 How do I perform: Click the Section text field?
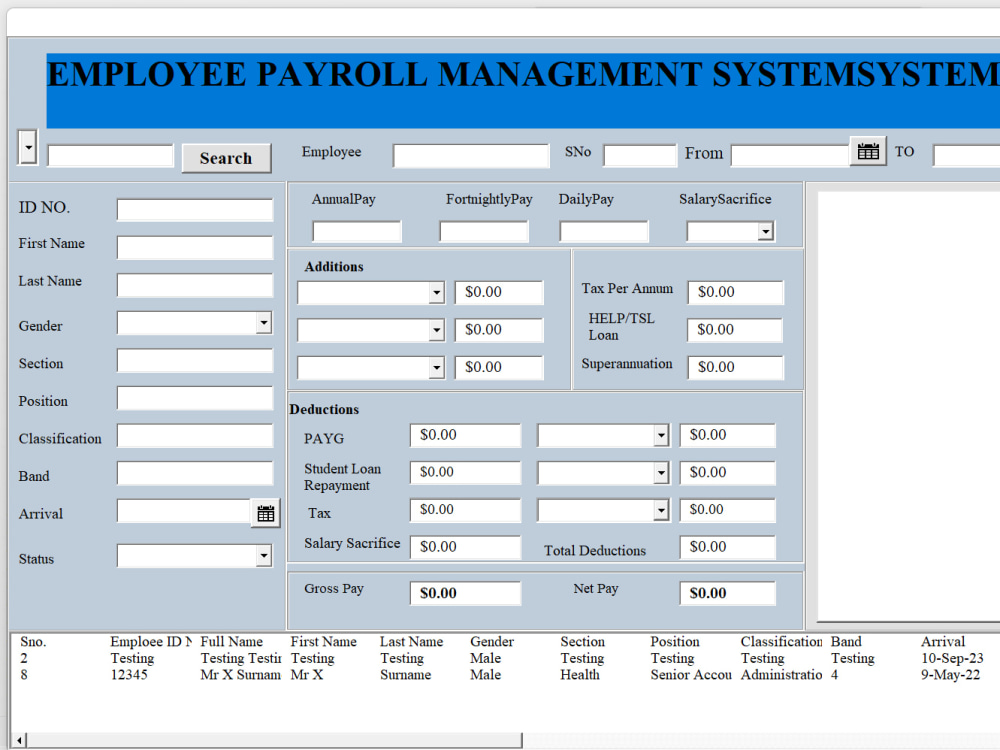195,360
